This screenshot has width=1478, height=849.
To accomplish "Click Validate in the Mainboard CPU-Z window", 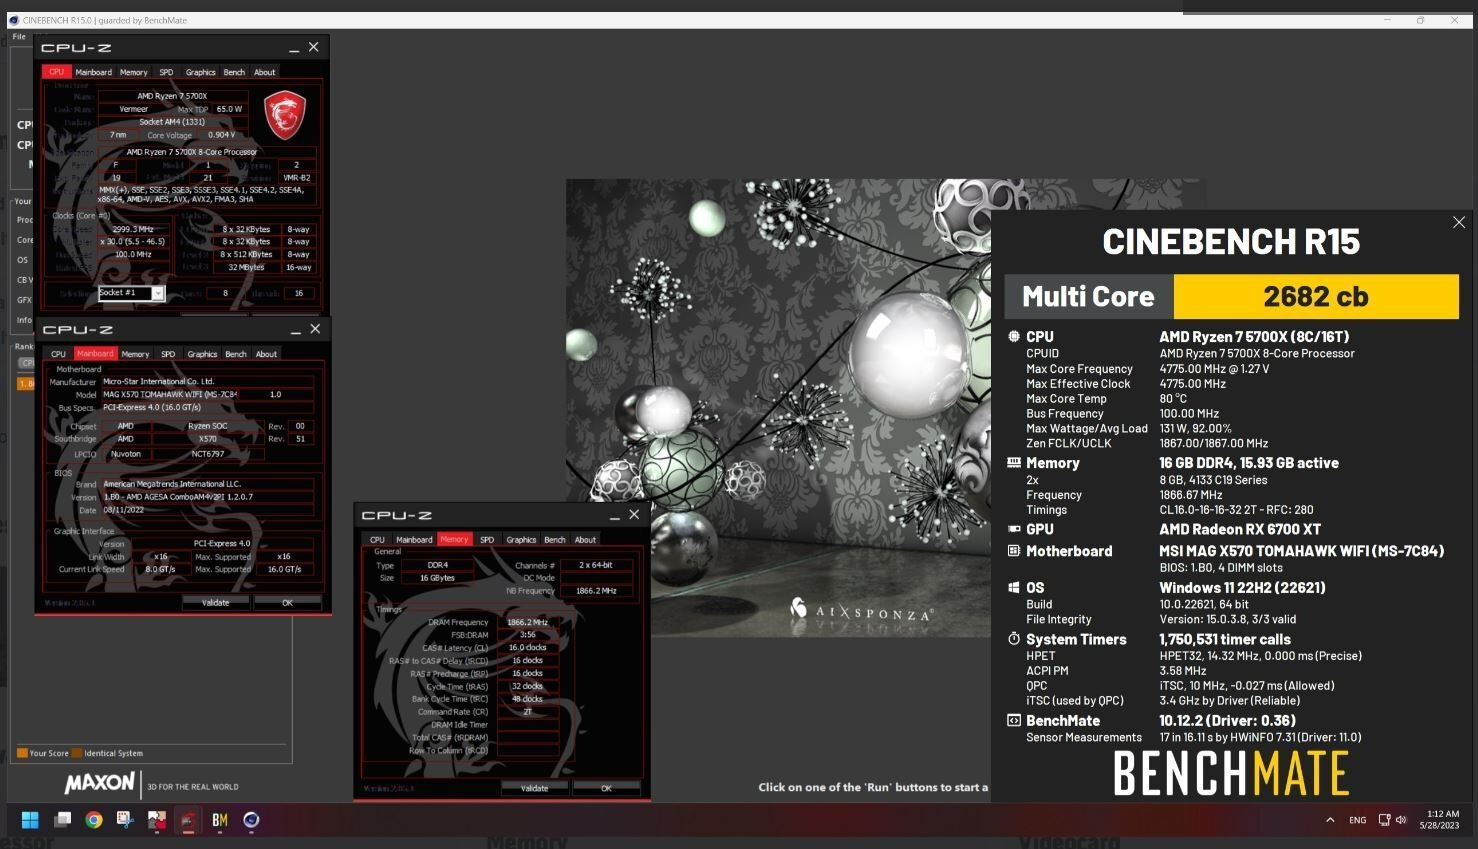I will pyautogui.click(x=216, y=603).
